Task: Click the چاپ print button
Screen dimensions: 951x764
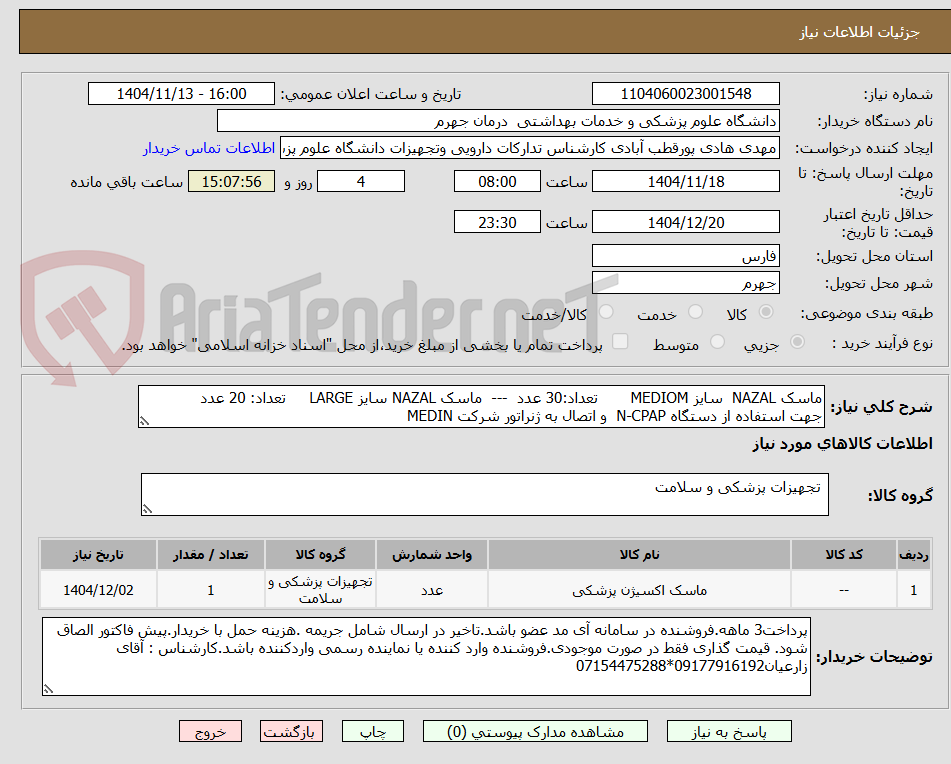Action: coord(373,731)
